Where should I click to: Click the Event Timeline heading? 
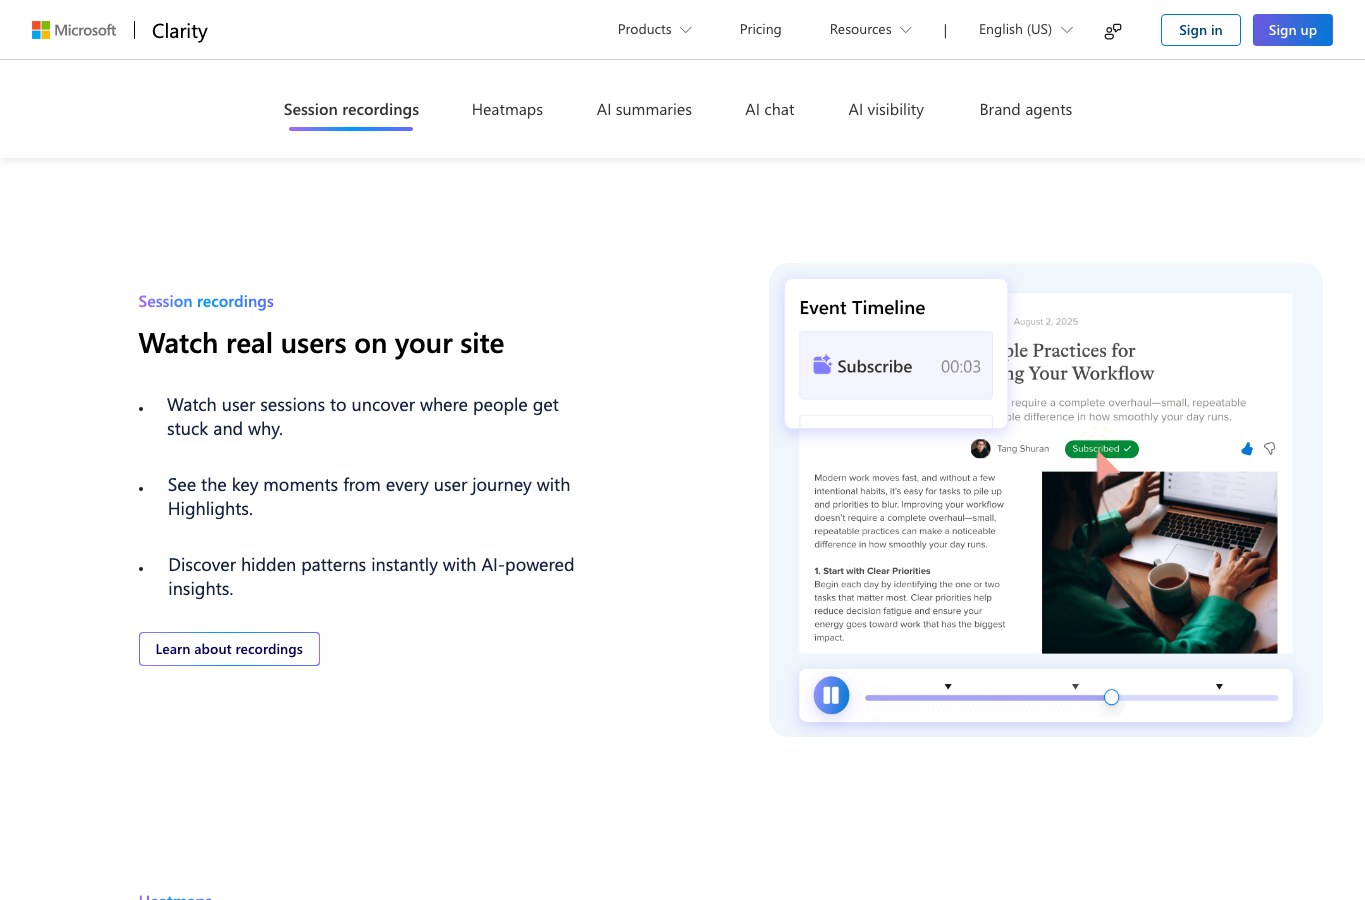(862, 308)
